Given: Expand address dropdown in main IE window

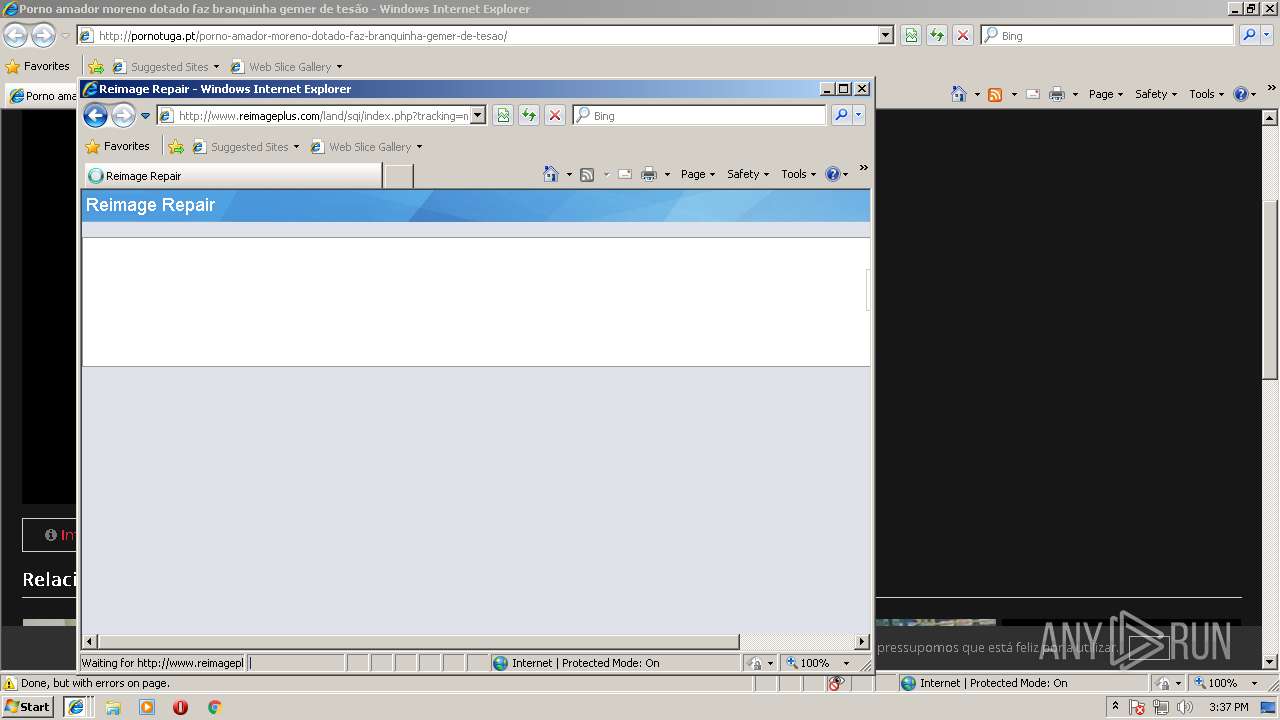Looking at the screenshot, I should [x=886, y=36].
